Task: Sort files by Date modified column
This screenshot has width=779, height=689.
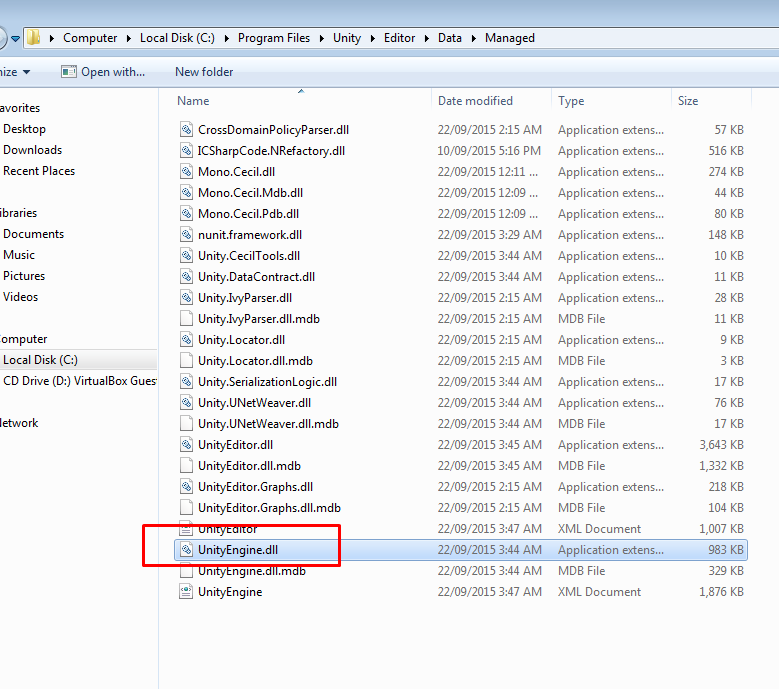Action: [475, 101]
